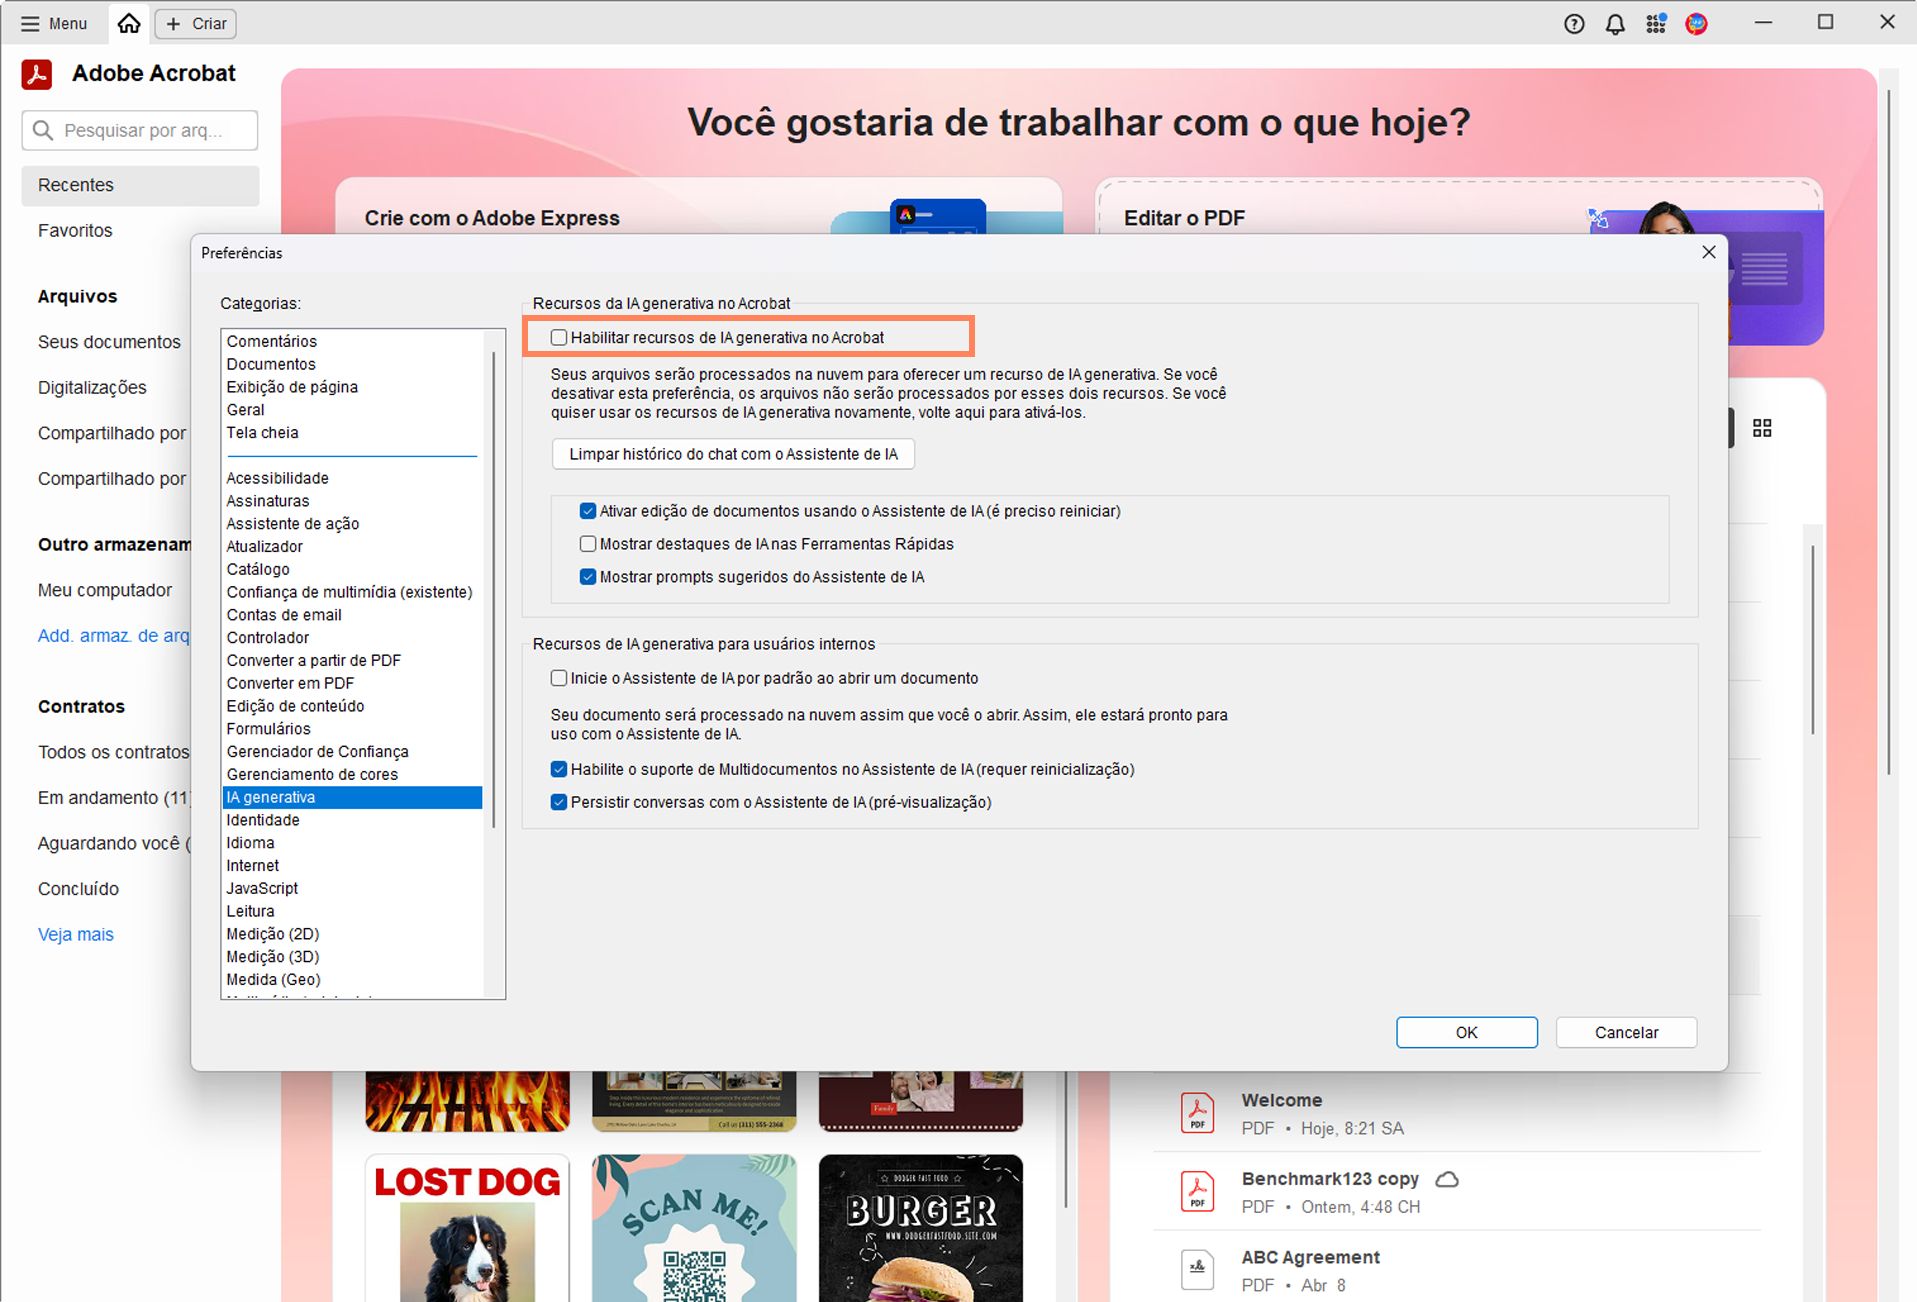This screenshot has width=1917, height=1302.
Task: Select Geral category
Action: coord(352,410)
